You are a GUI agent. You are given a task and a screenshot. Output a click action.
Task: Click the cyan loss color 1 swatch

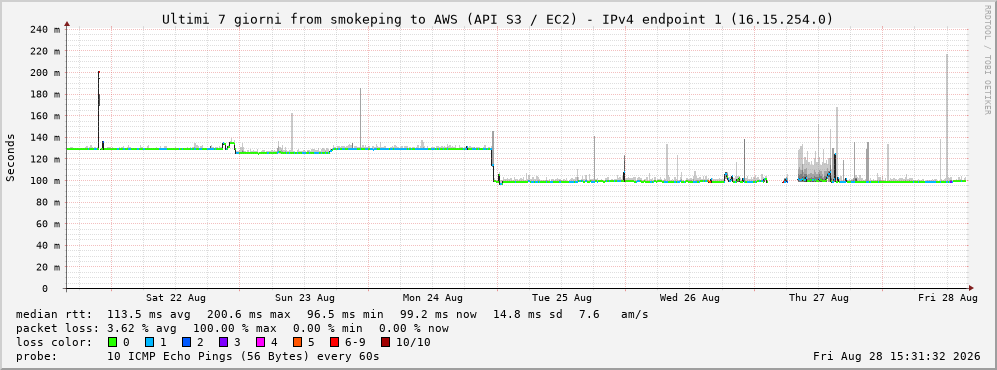click(x=150, y=343)
